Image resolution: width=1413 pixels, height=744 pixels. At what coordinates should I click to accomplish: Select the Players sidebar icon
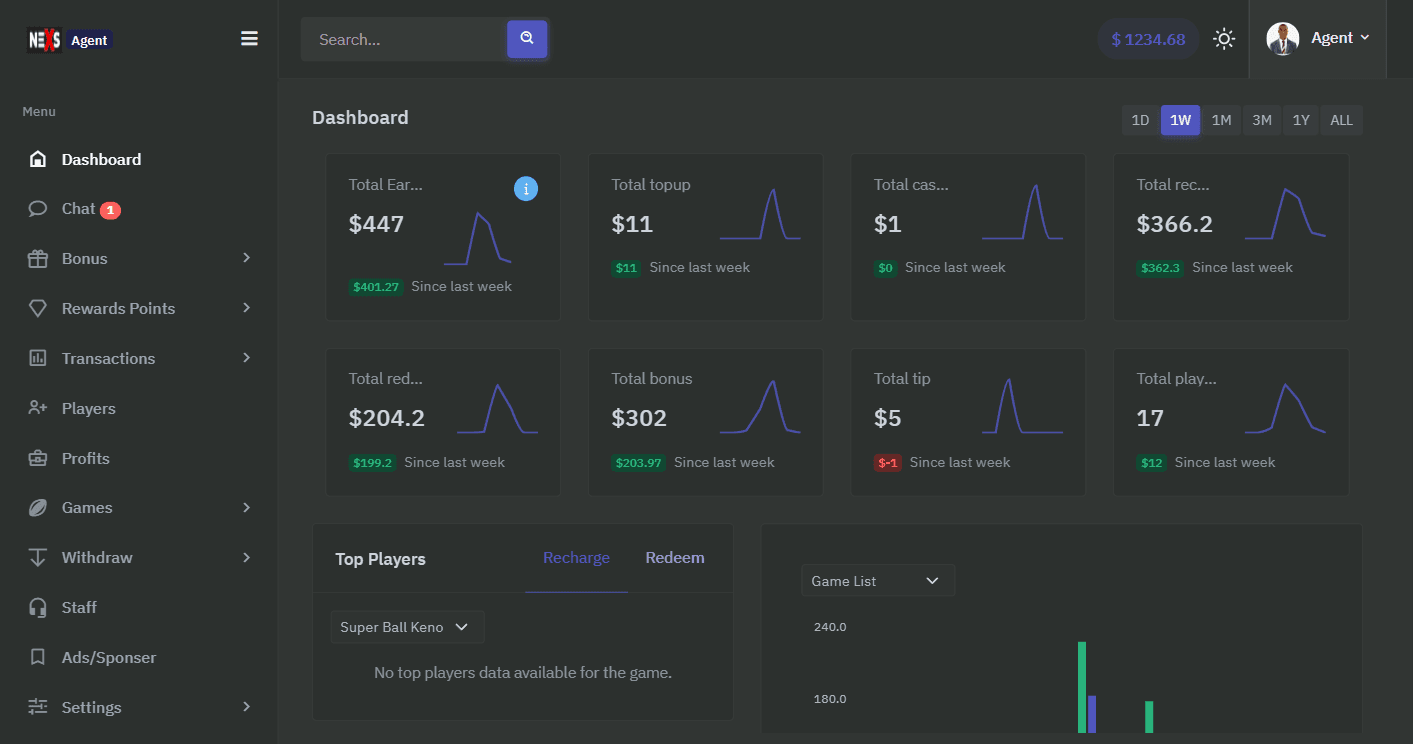coord(38,408)
